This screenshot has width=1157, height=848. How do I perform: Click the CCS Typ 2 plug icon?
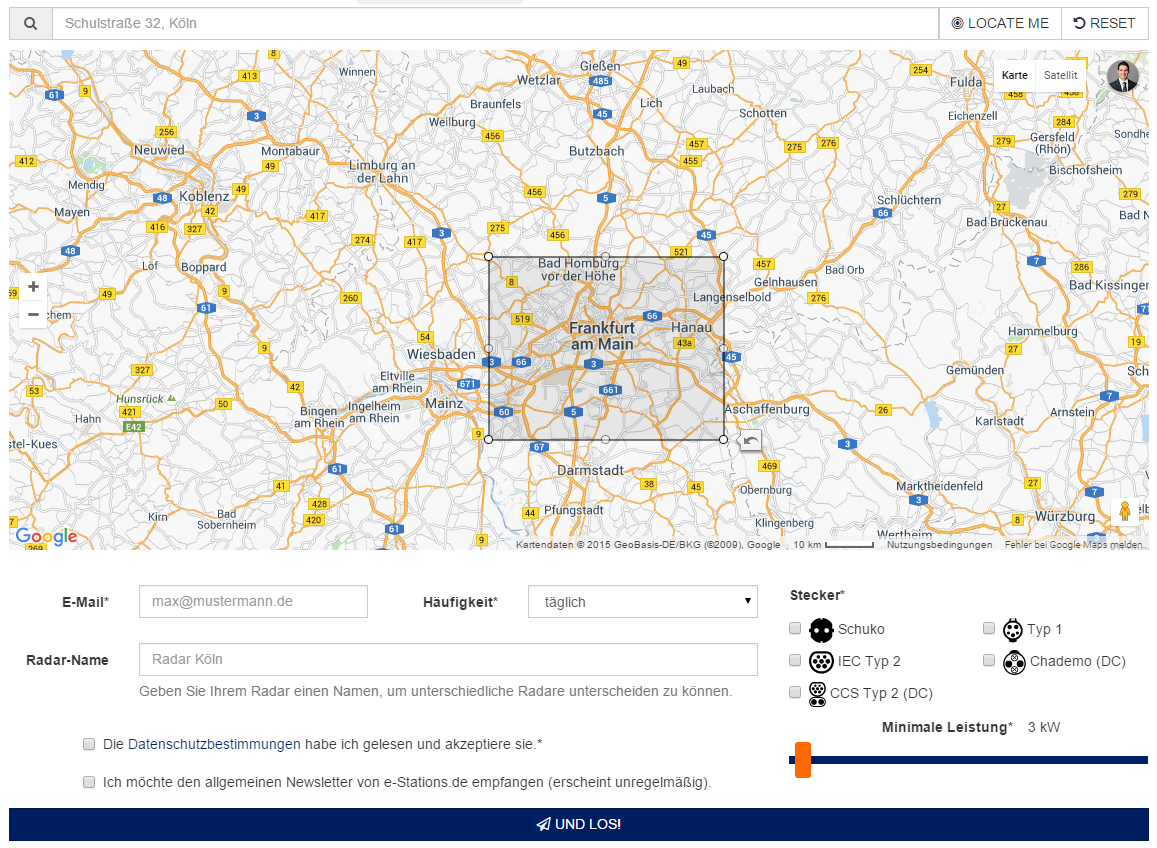818,694
